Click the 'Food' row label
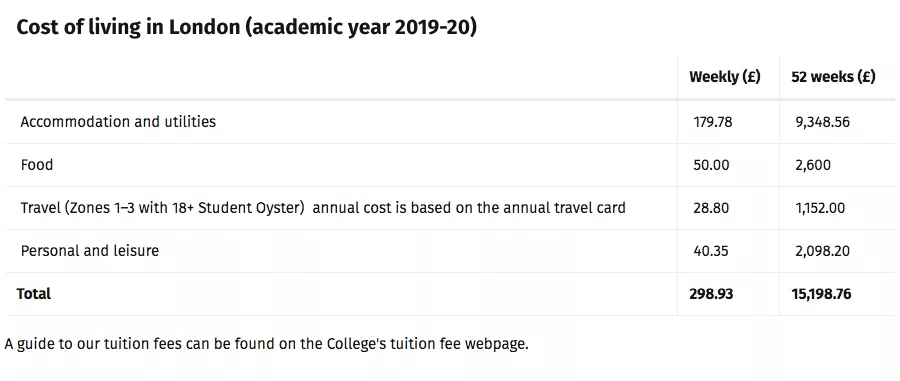 (37, 165)
